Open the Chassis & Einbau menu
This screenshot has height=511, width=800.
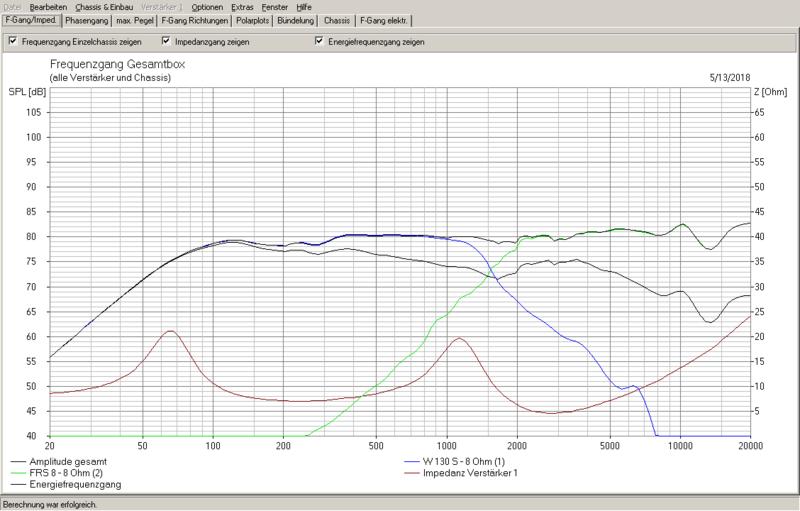point(105,7)
